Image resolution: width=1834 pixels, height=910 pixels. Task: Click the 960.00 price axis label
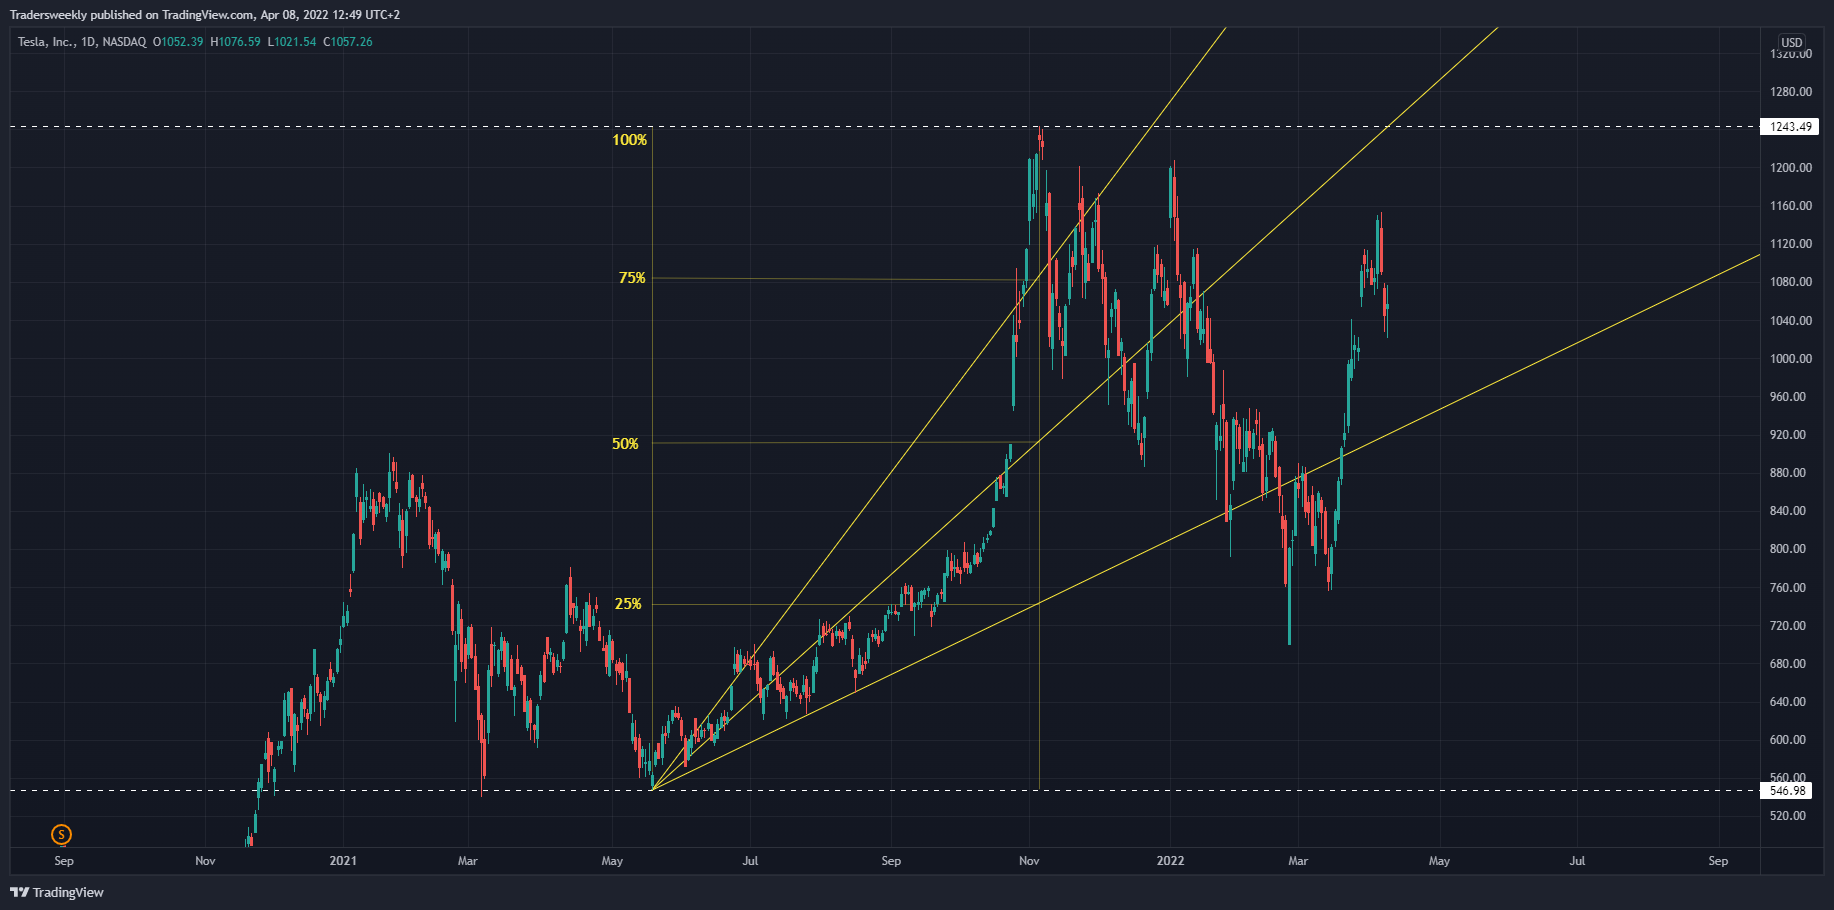[1788, 397]
